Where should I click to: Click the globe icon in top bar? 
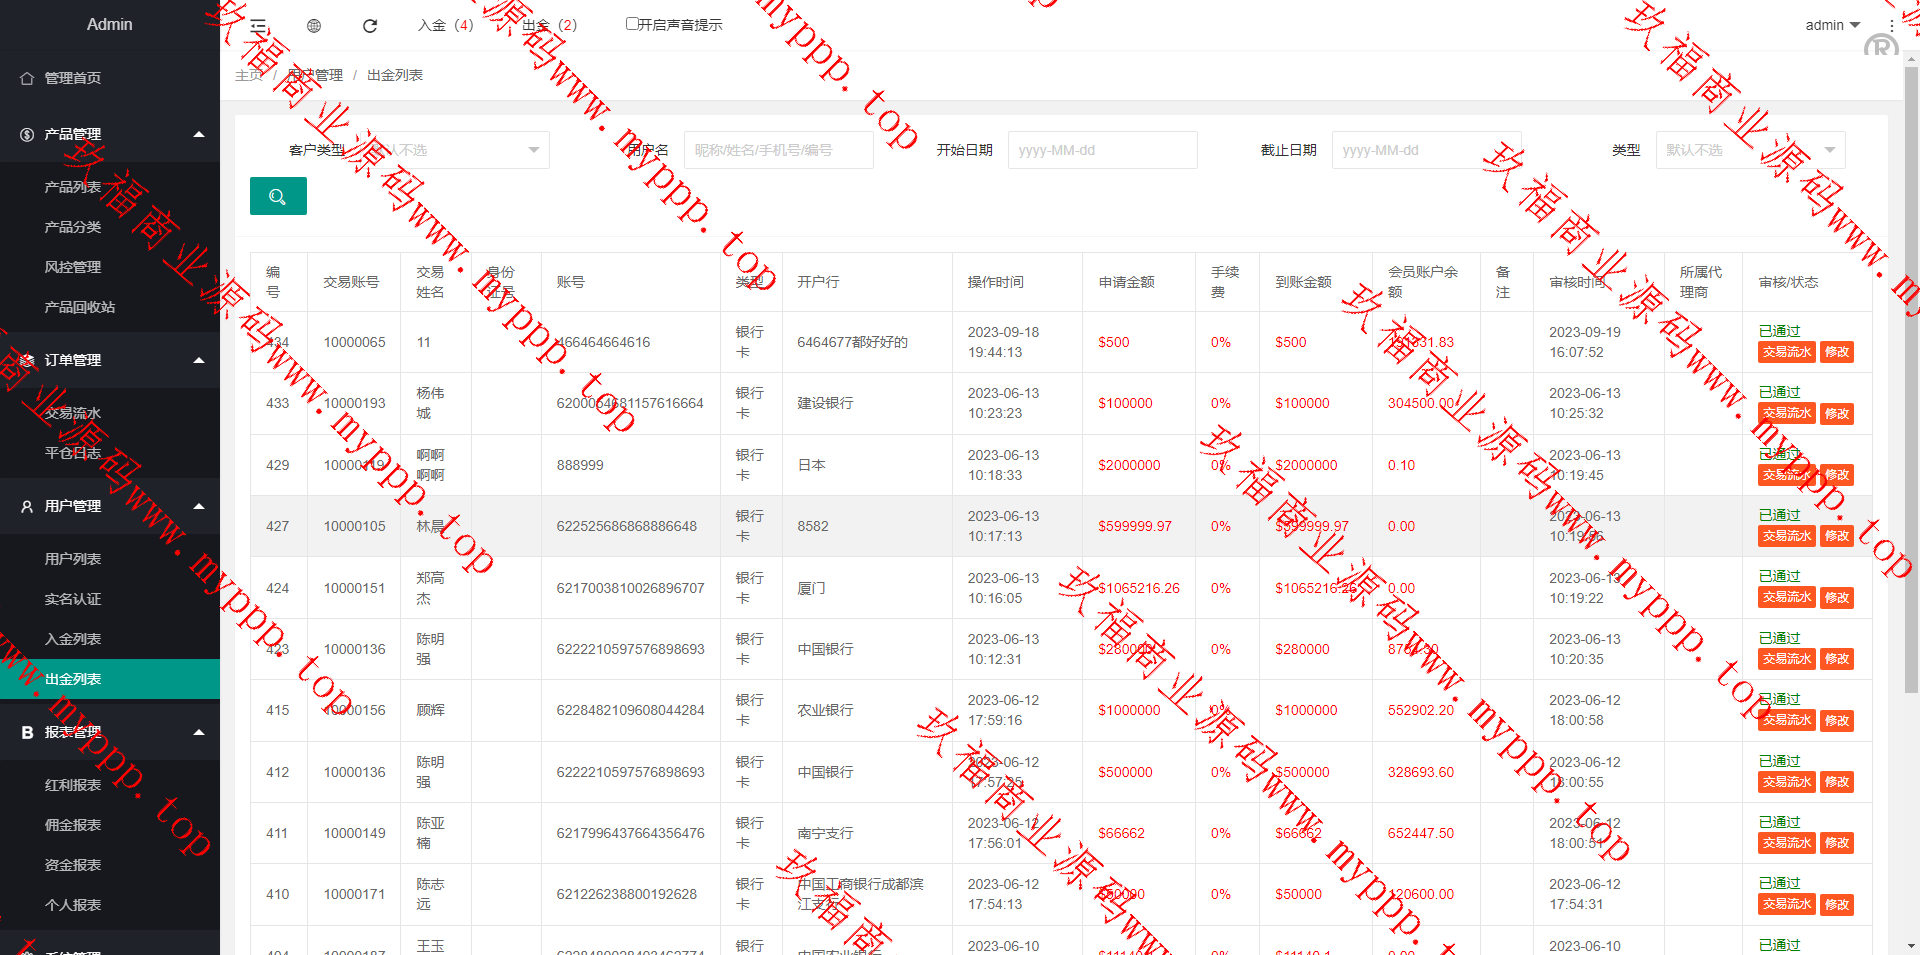point(314,26)
